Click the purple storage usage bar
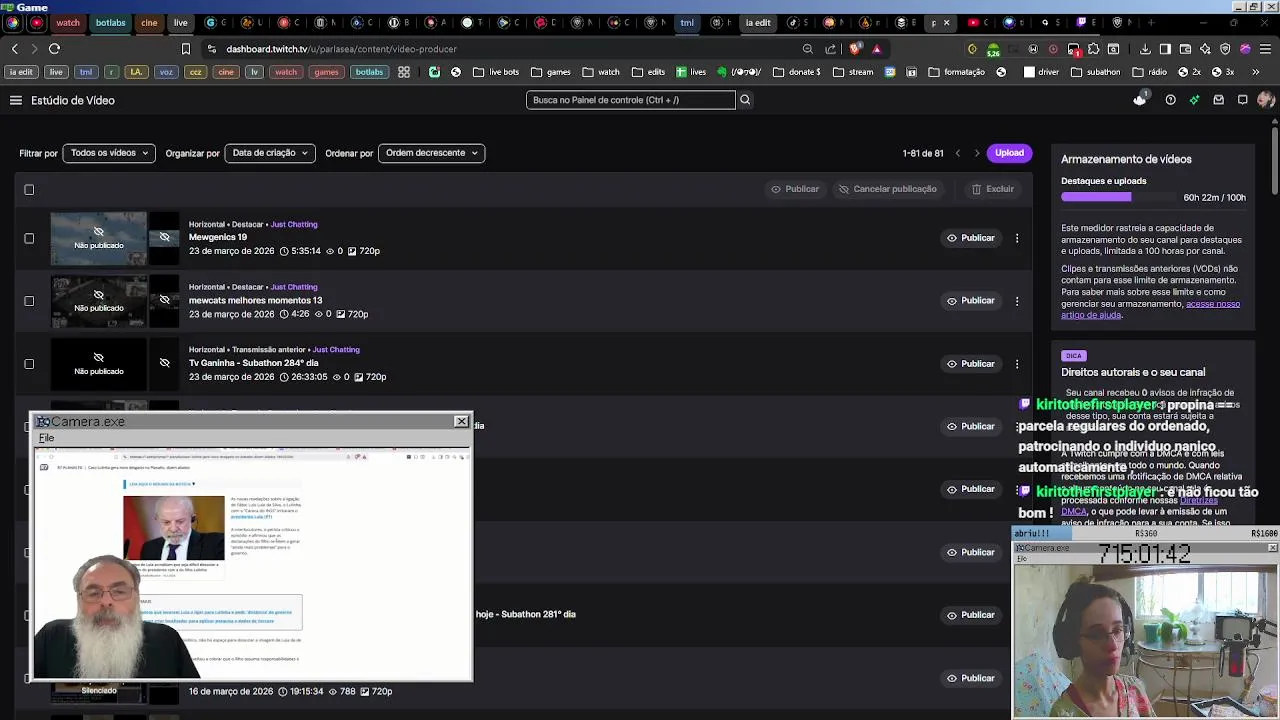This screenshot has height=720, width=1280. coord(1096,197)
